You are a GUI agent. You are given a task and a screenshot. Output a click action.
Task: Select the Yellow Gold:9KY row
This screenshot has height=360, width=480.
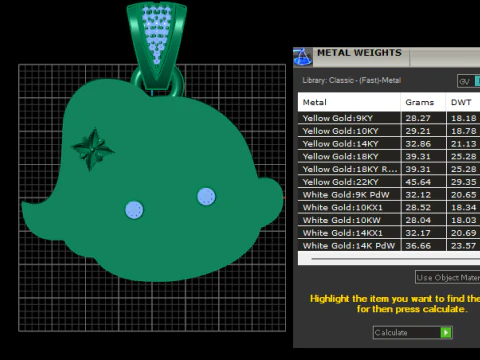[x=389, y=118]
